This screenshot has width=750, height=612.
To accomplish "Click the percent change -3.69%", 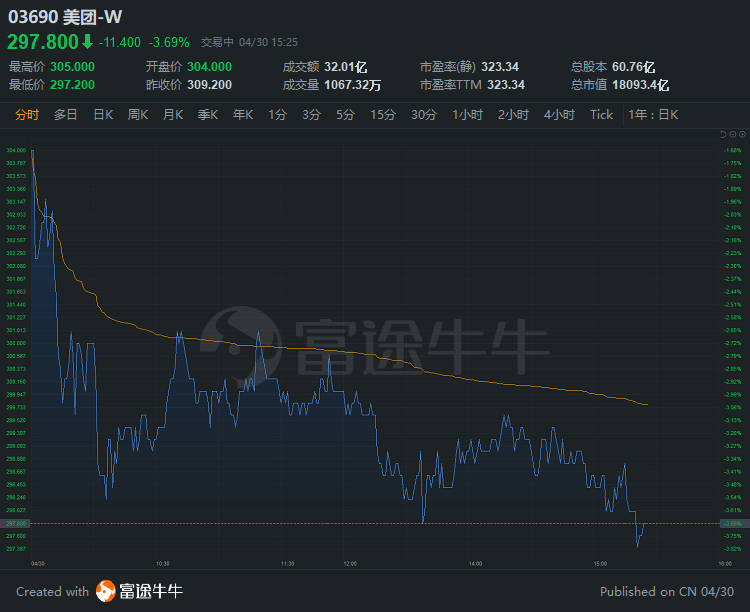I will pyautogui.click(x=169, y=43).
